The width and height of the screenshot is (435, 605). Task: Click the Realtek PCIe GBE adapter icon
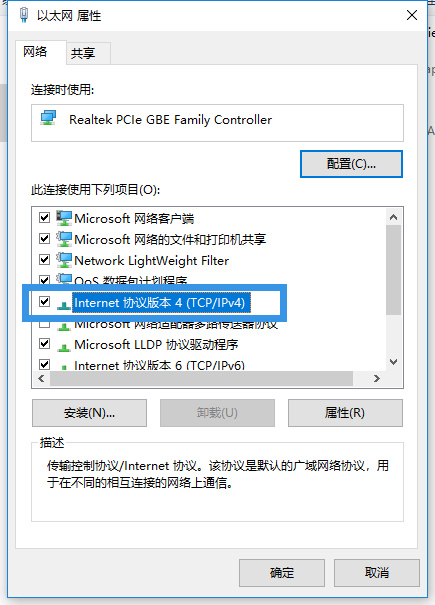tap(49, 118)
